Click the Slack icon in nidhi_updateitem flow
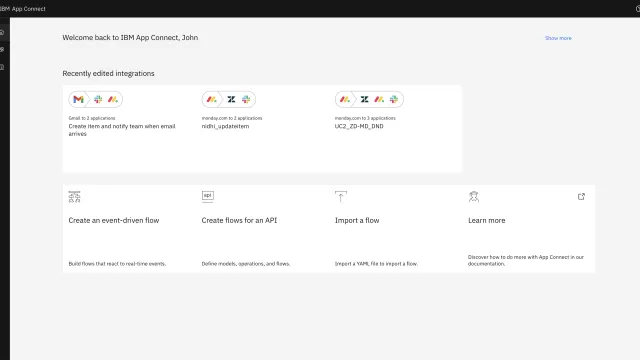Screen dimensions: 640x360 click(246, 99)
